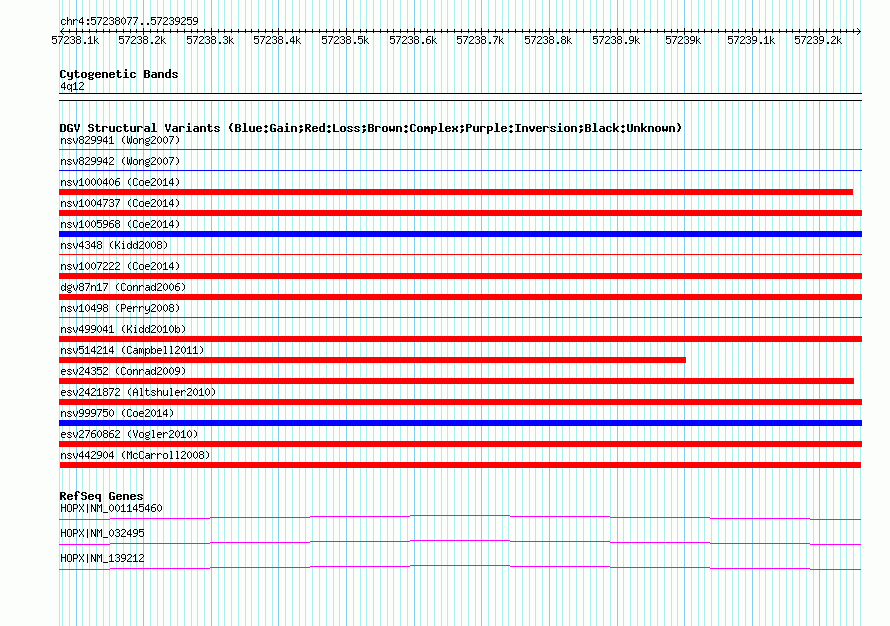Click the magenta gene line under HOPX|NM_139212

(x=460, y=568)
